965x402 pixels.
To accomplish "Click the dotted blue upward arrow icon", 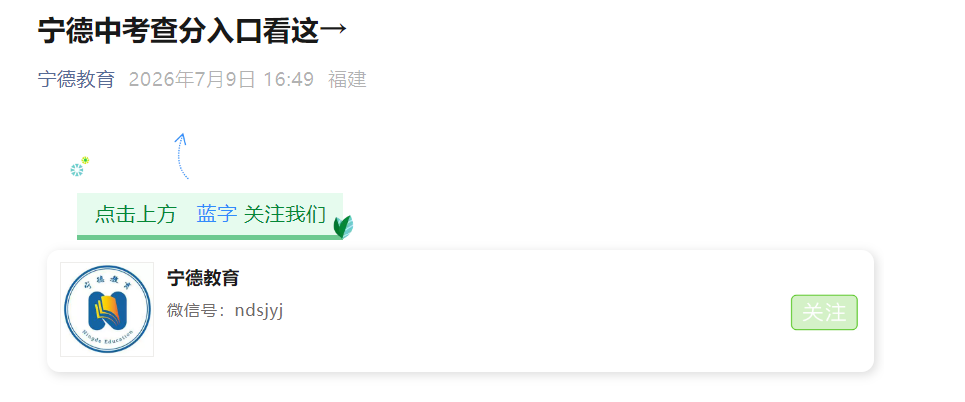I will tap(181, 156).
